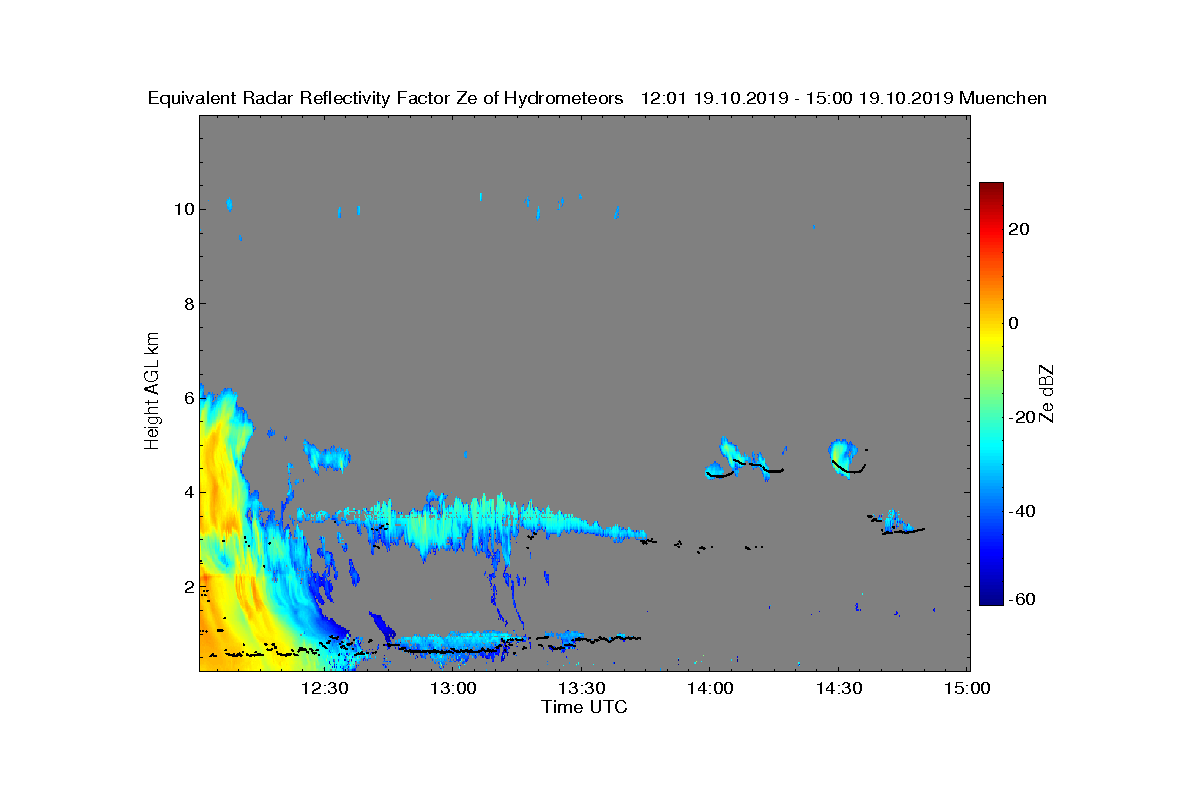
Task: Click the height tick label 4
Action: (x=187, y=492)
